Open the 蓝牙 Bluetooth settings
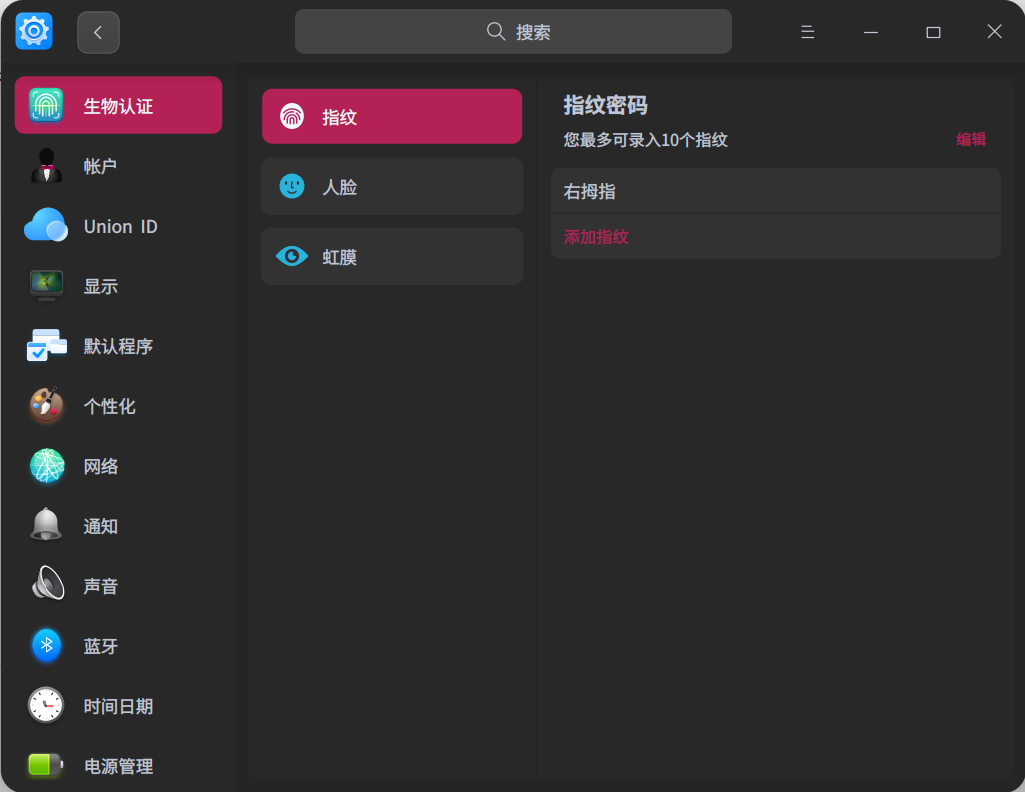This screenshot has width=1025, height=792. pyautogui.click(x=100, y=645)
